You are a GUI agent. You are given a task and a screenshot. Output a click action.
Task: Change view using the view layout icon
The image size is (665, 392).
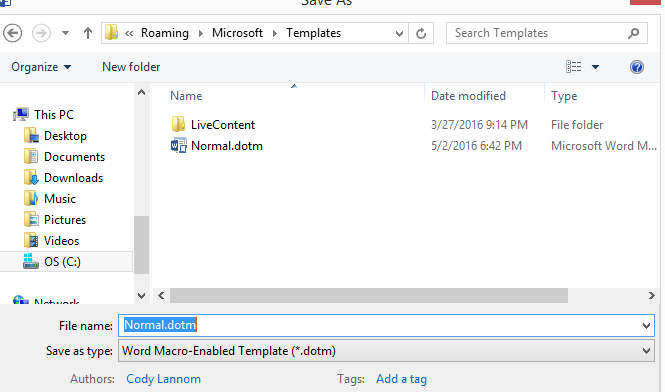pyautogui.click(x=573, y=67)
